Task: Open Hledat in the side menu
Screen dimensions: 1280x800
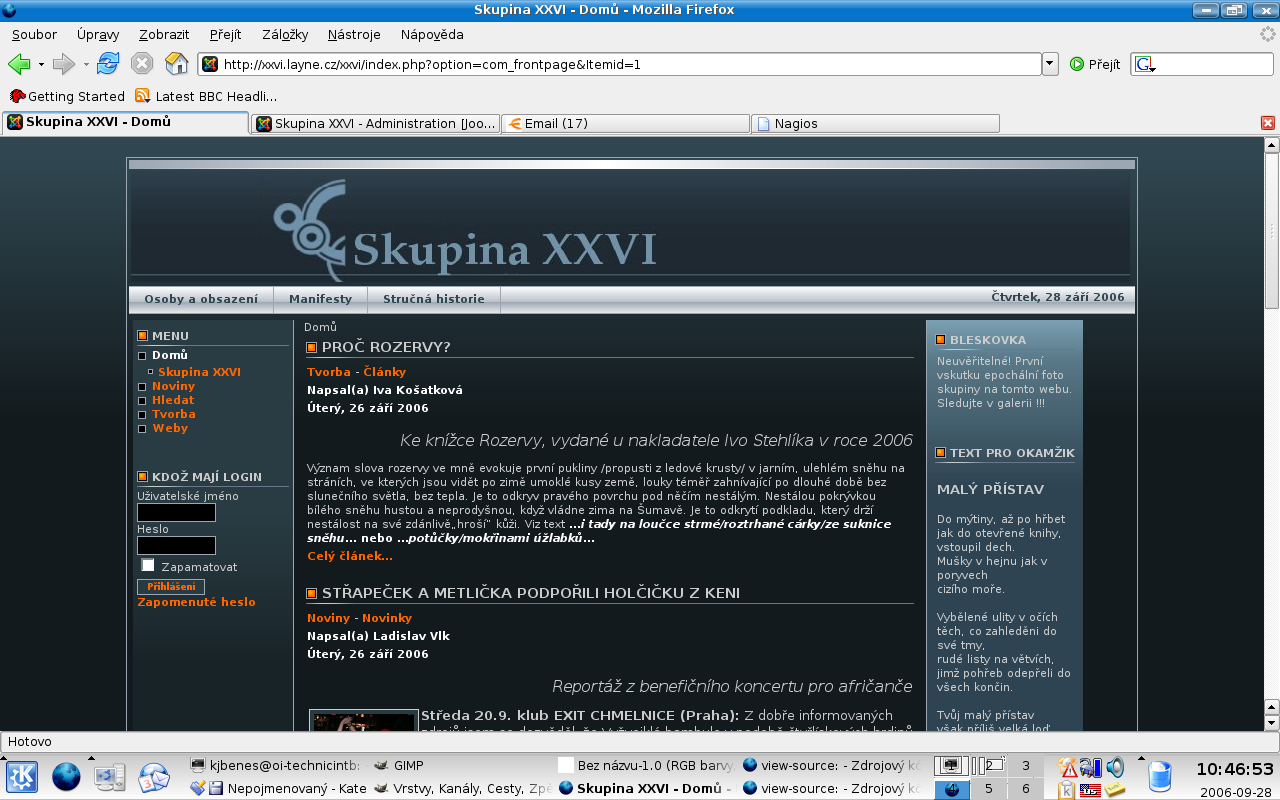Action: point(173,400)
